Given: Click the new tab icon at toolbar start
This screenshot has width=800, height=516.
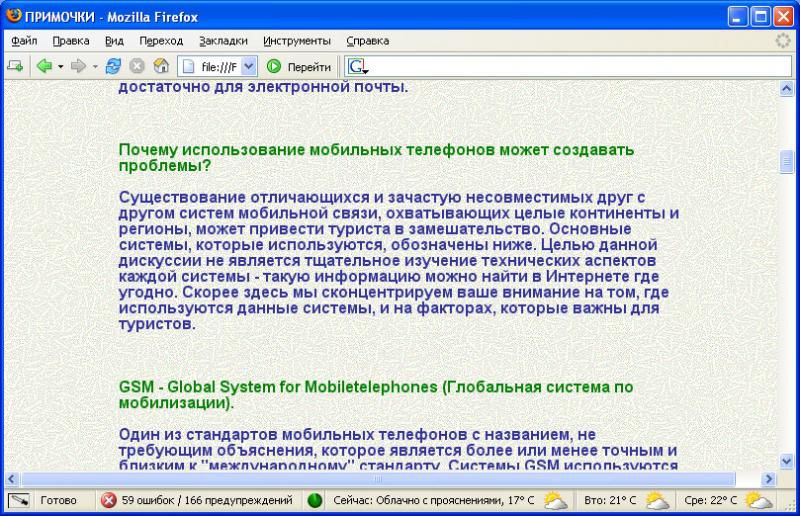Looking at the screenshot, I should (15, 66).
